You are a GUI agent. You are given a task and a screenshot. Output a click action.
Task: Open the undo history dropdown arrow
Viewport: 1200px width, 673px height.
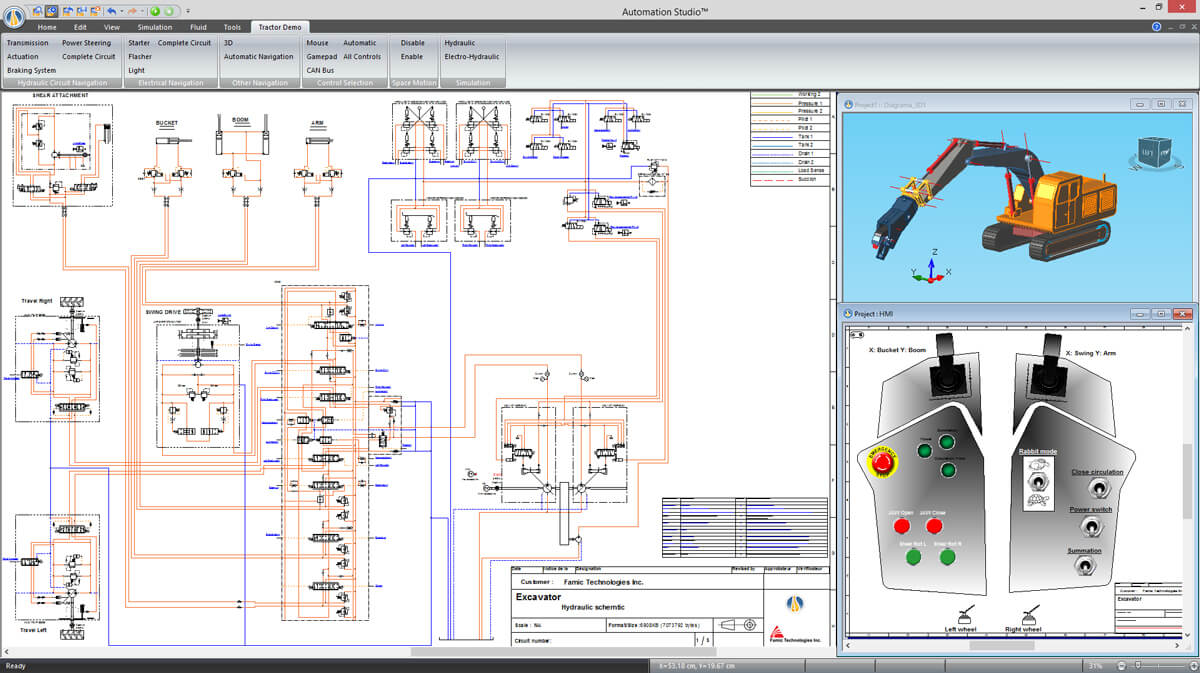pyautogui.click(x=120, y=10)
